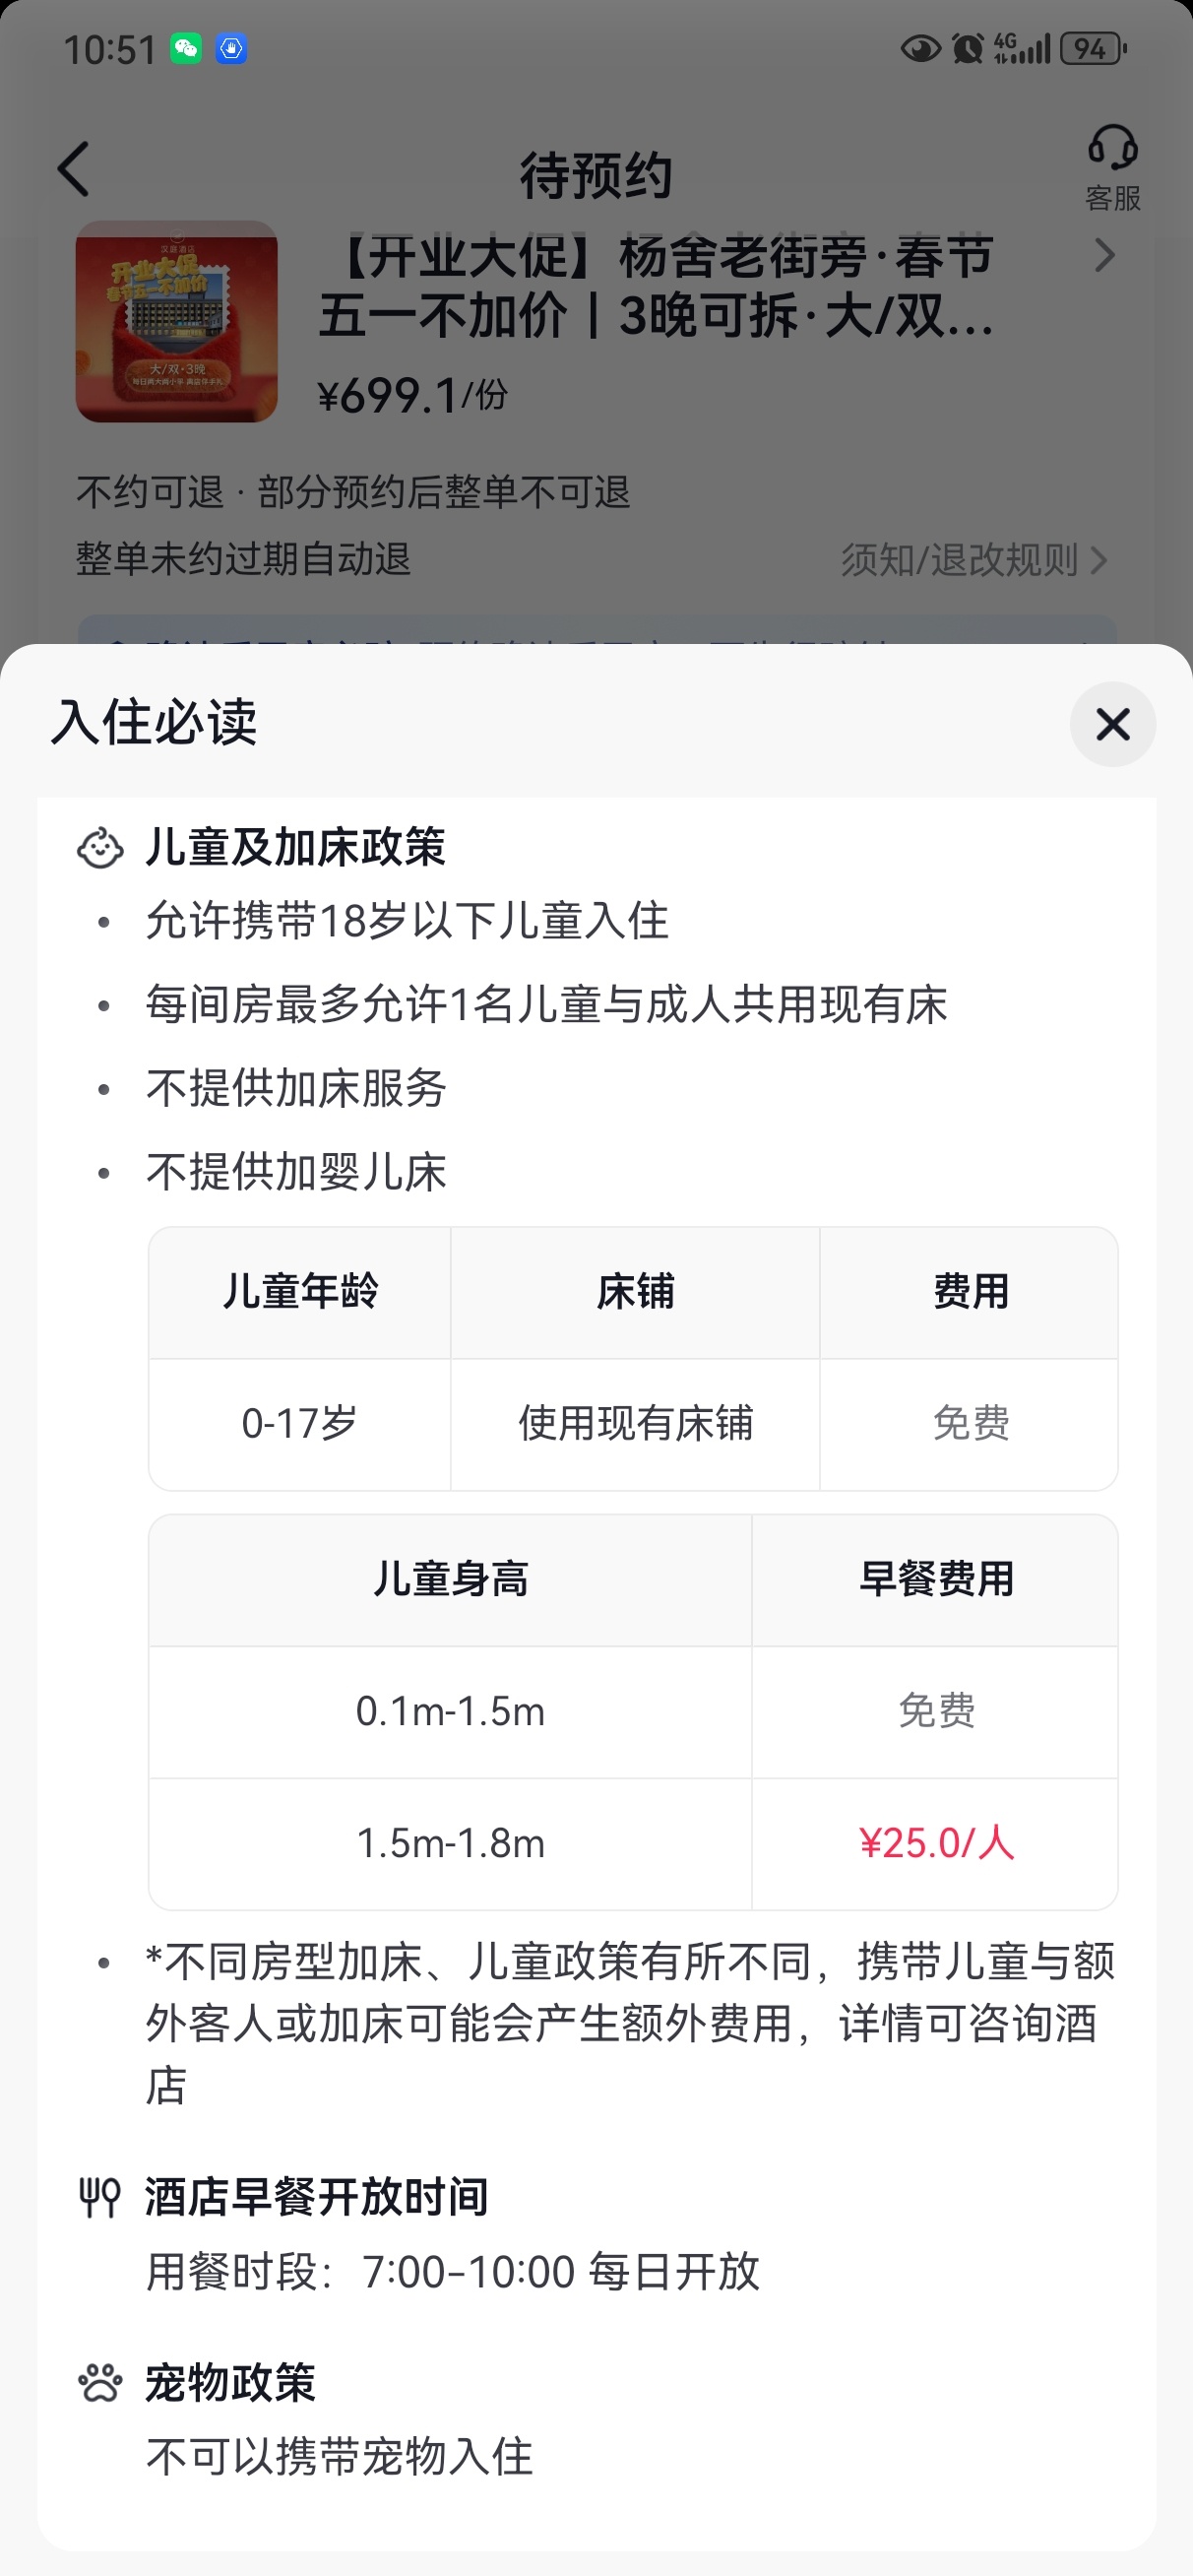Tap the 酒店早餐开放时间 heading
Screen dimensions: 1193x2576
317,2197
